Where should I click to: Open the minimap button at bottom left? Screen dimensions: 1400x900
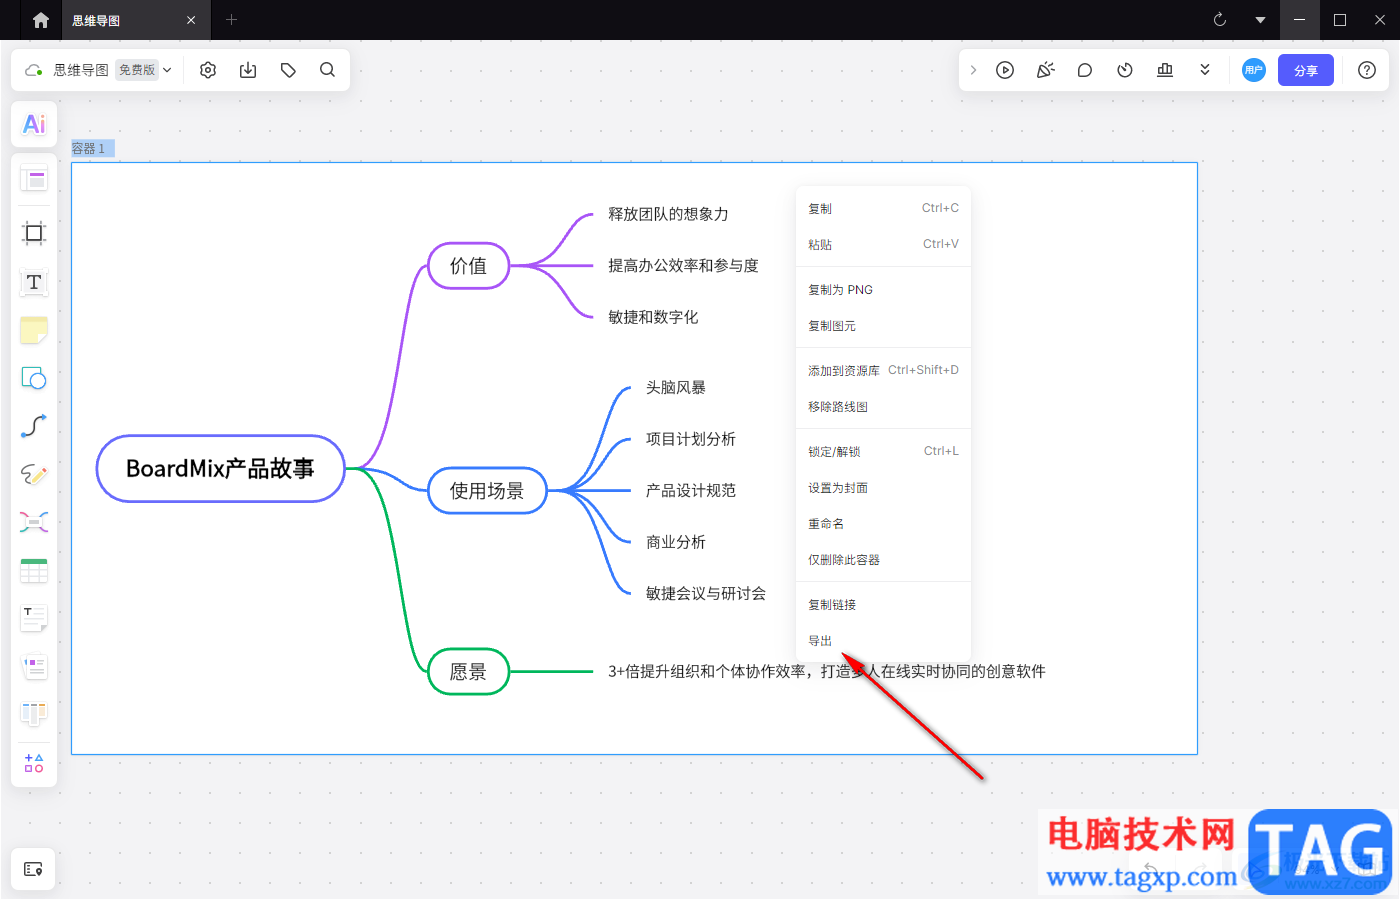click(33, 869)
